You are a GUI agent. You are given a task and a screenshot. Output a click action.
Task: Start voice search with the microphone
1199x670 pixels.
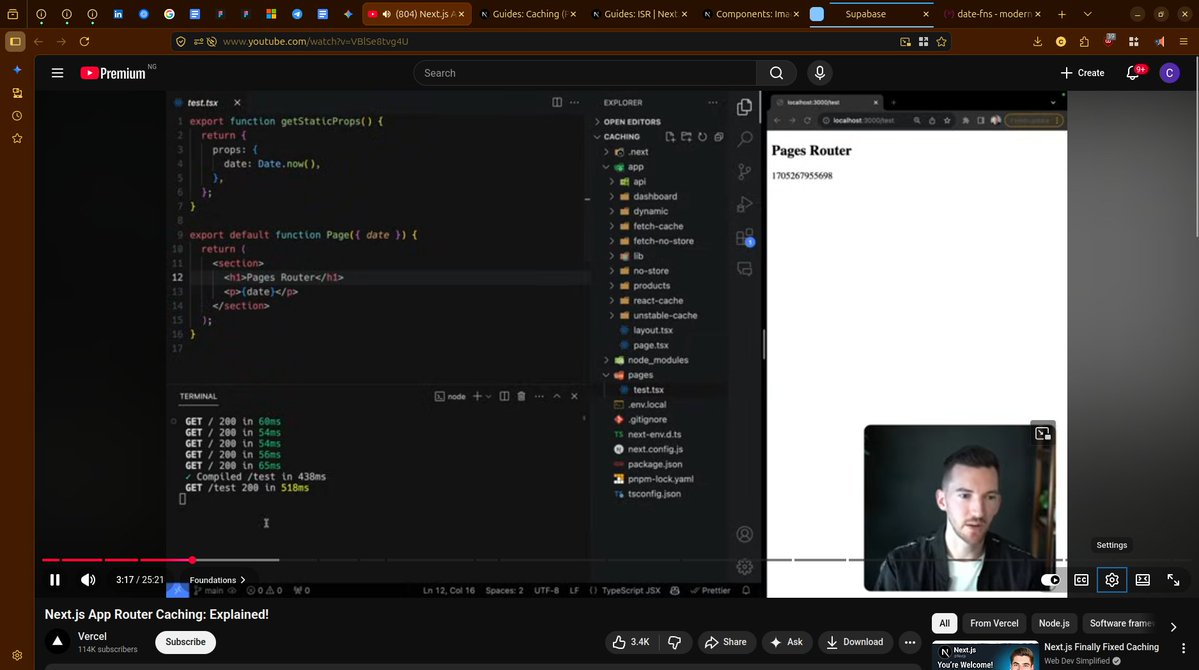coord(820,73)
